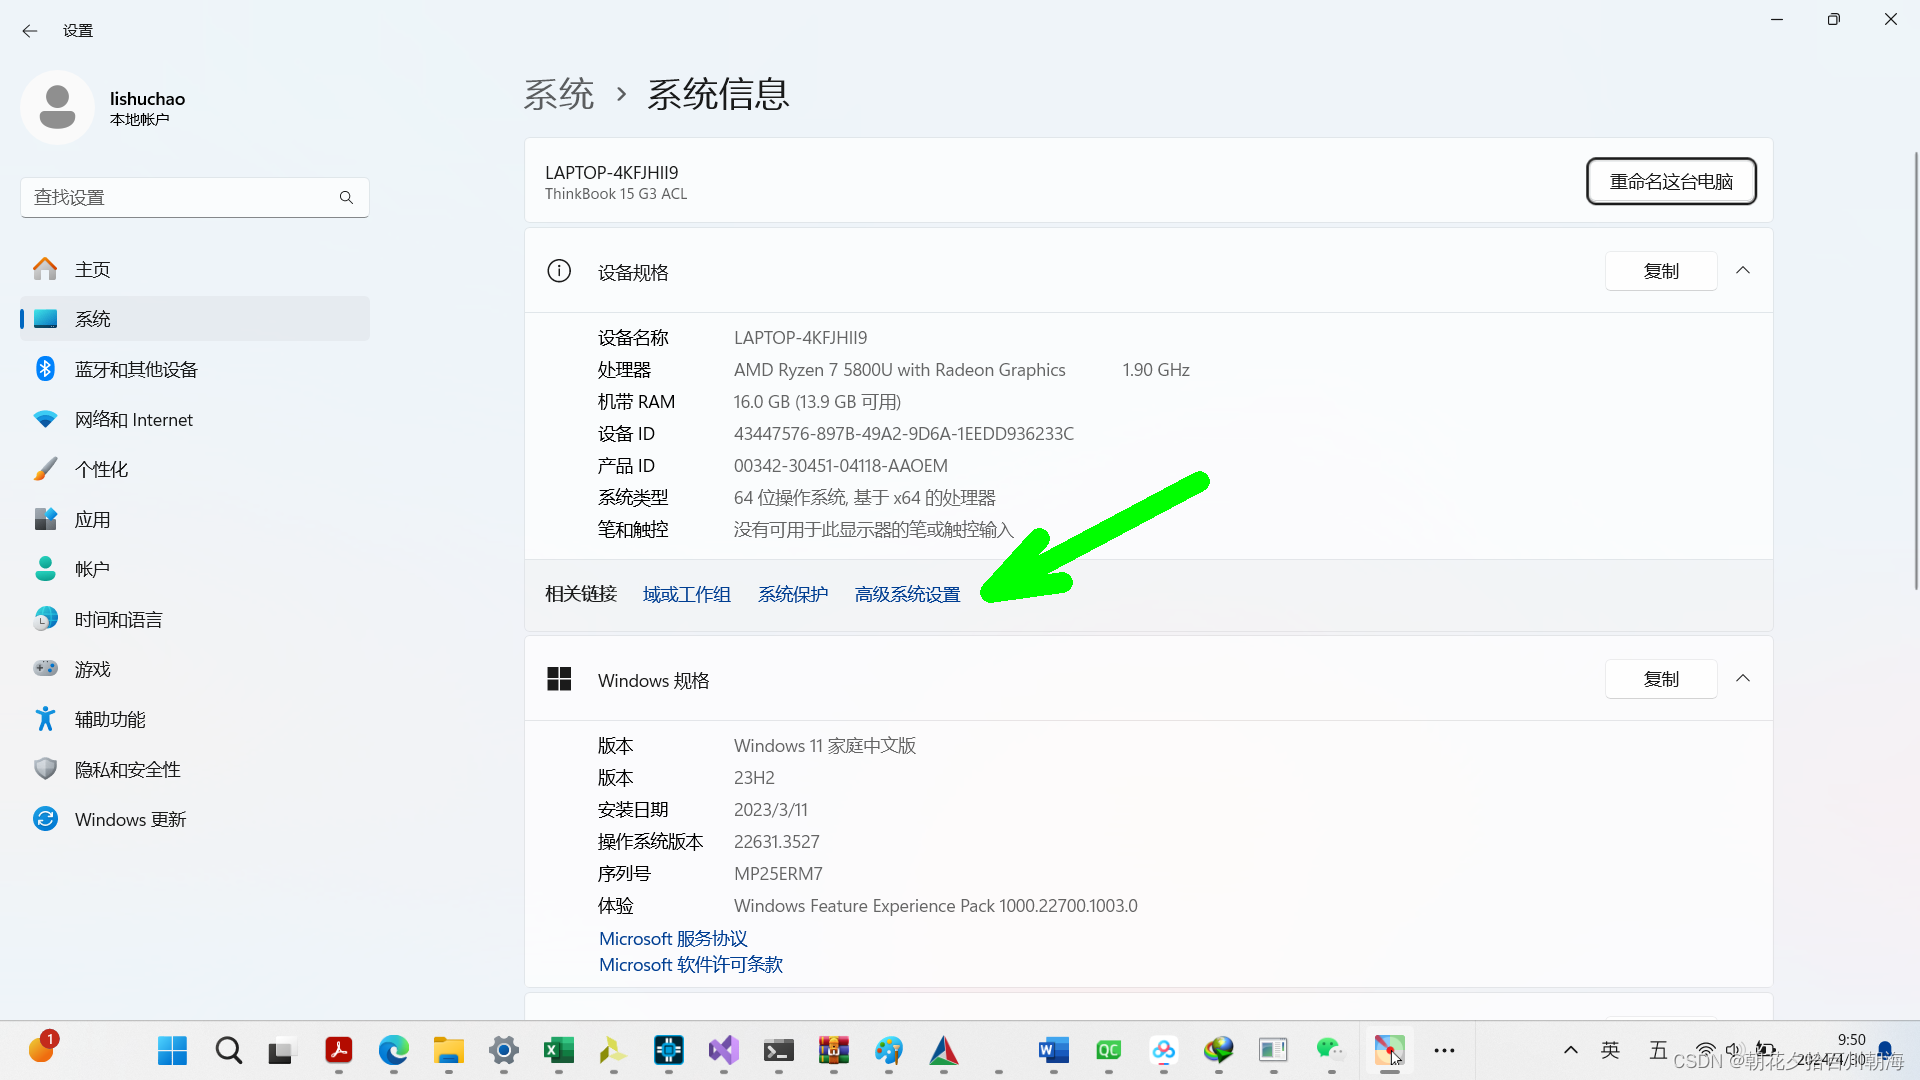Open the Windows Update section
The width and height of the screenshot is (1920, 1080).
130,820
